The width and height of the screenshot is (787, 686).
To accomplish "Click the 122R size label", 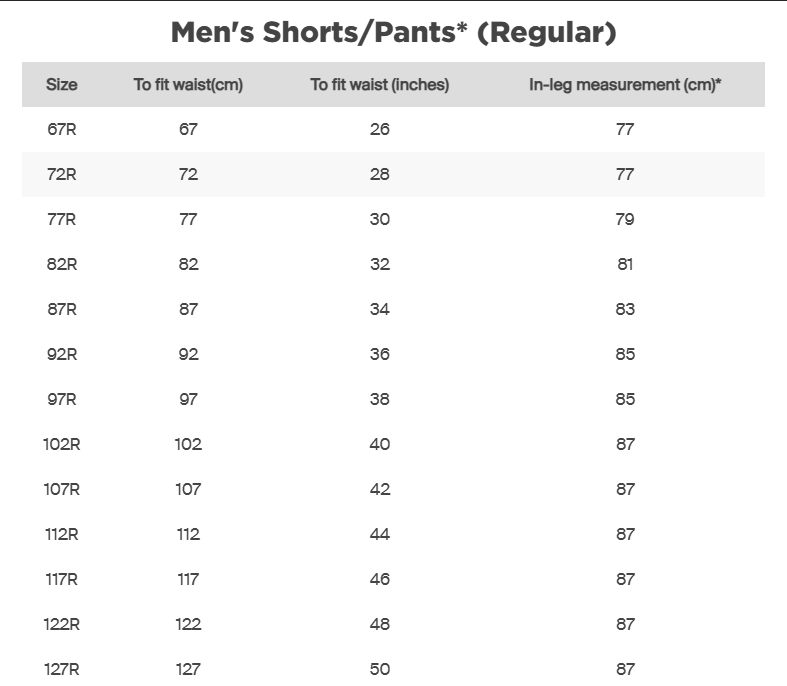I will pos(61,624).
